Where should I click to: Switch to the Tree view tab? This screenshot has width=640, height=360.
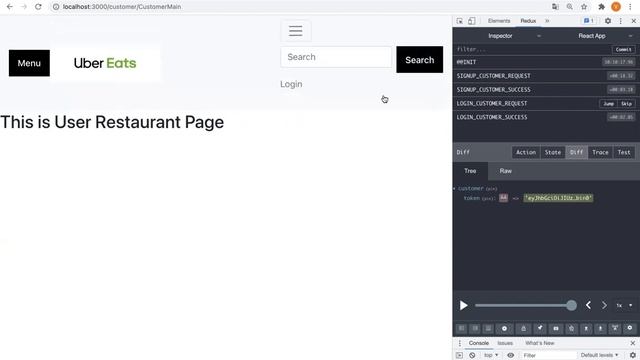tap(470, 171)
